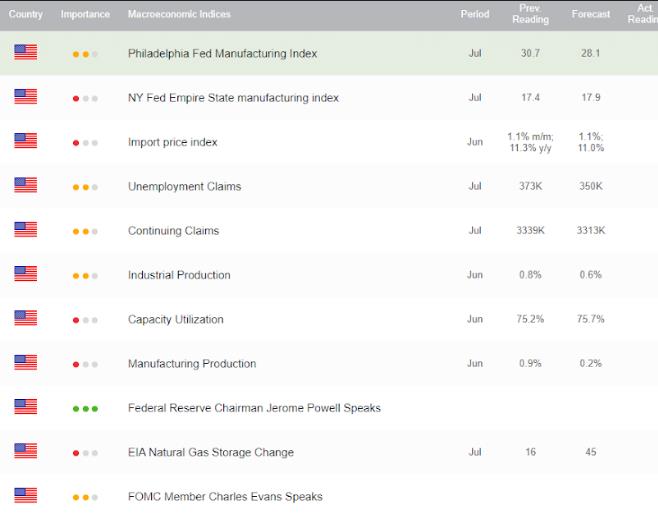The width and height of the screenshot is (658, 514).
Task: Select Continuing Claims previous reading 3339K
Action: (530, 230)
